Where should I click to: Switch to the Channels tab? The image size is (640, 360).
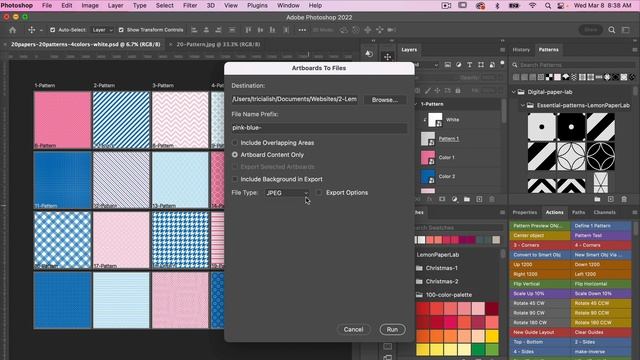pyautogui.click(x=604, y=212)
